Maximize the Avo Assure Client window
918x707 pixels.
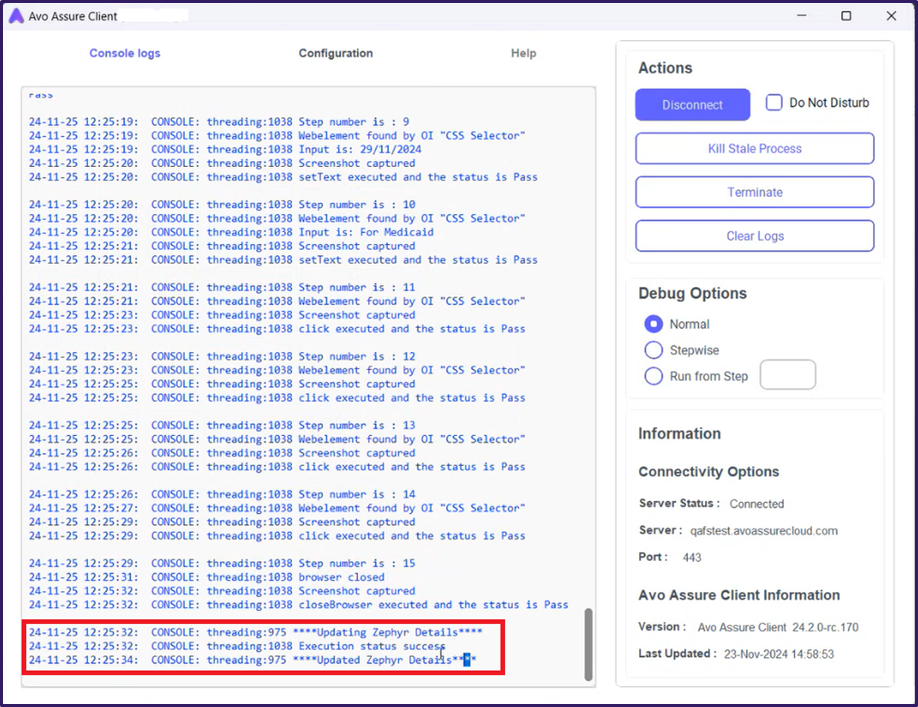pyautogui.click(x=846, y=16)
